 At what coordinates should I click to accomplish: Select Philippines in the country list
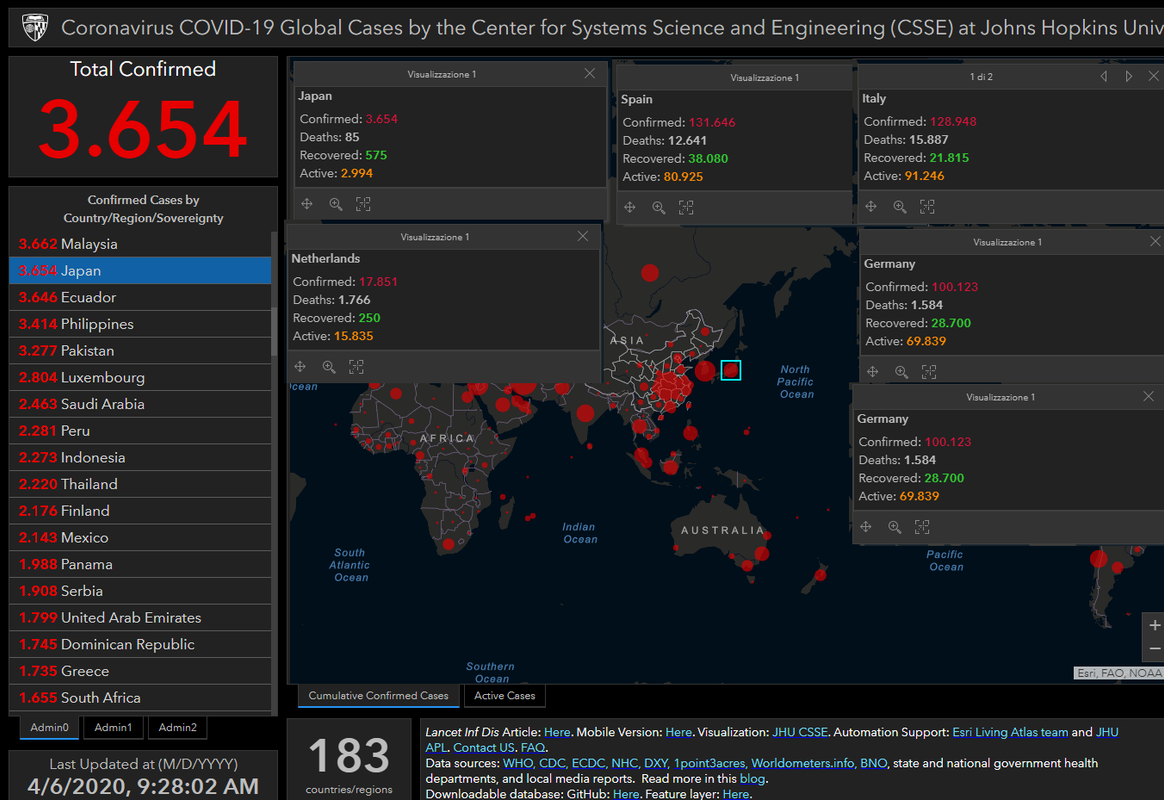(140, 324)
